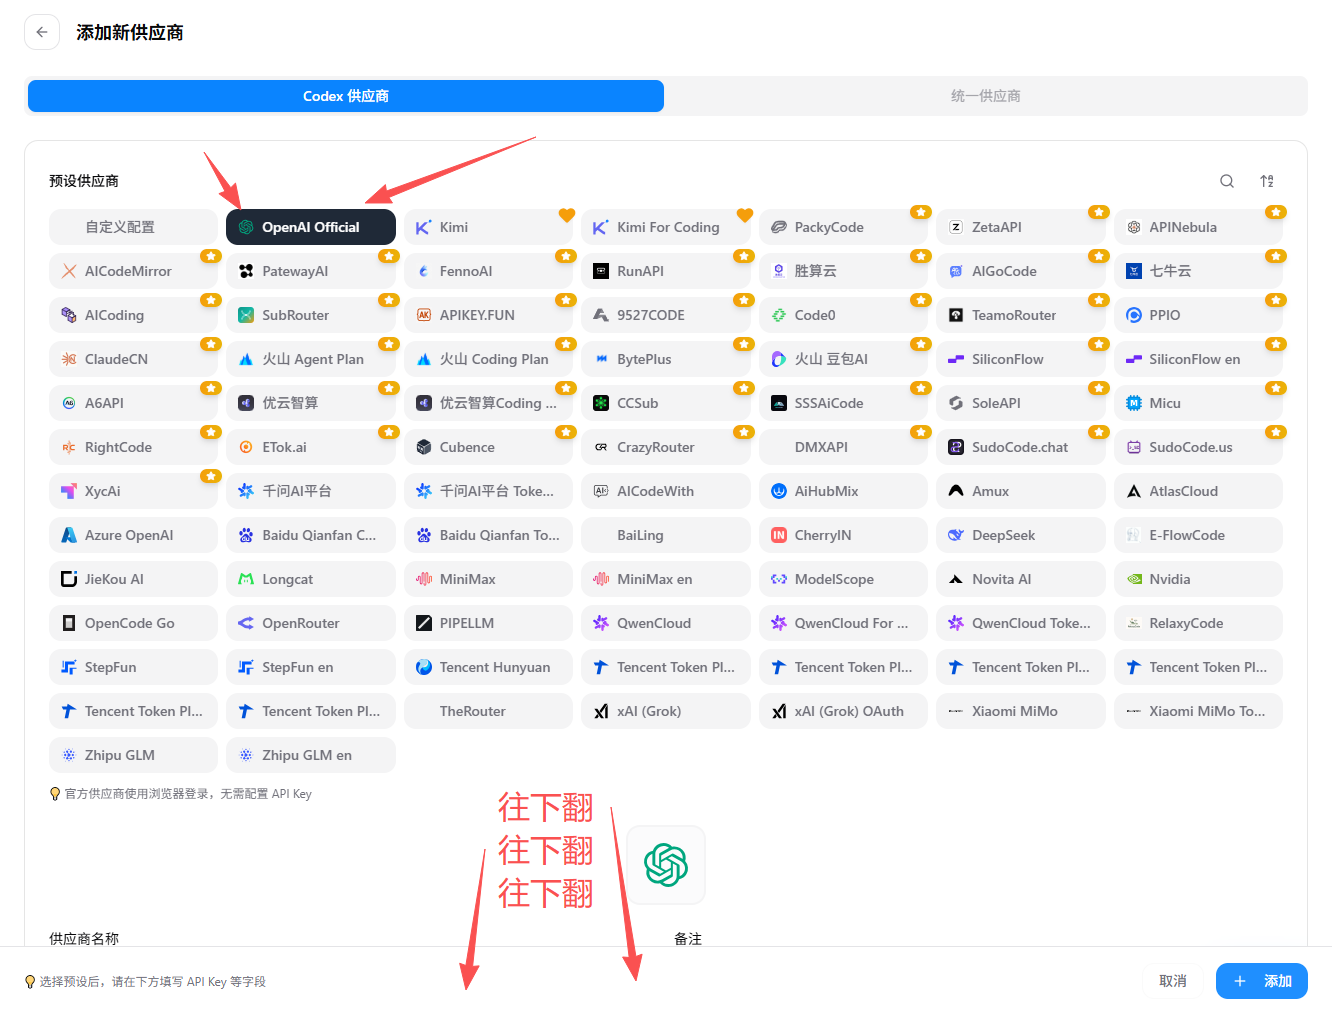The width and height of the screenshot is (1332, 1015).
Task: Pick the ZetaAPI provider
Action: tap(1021, 227)
